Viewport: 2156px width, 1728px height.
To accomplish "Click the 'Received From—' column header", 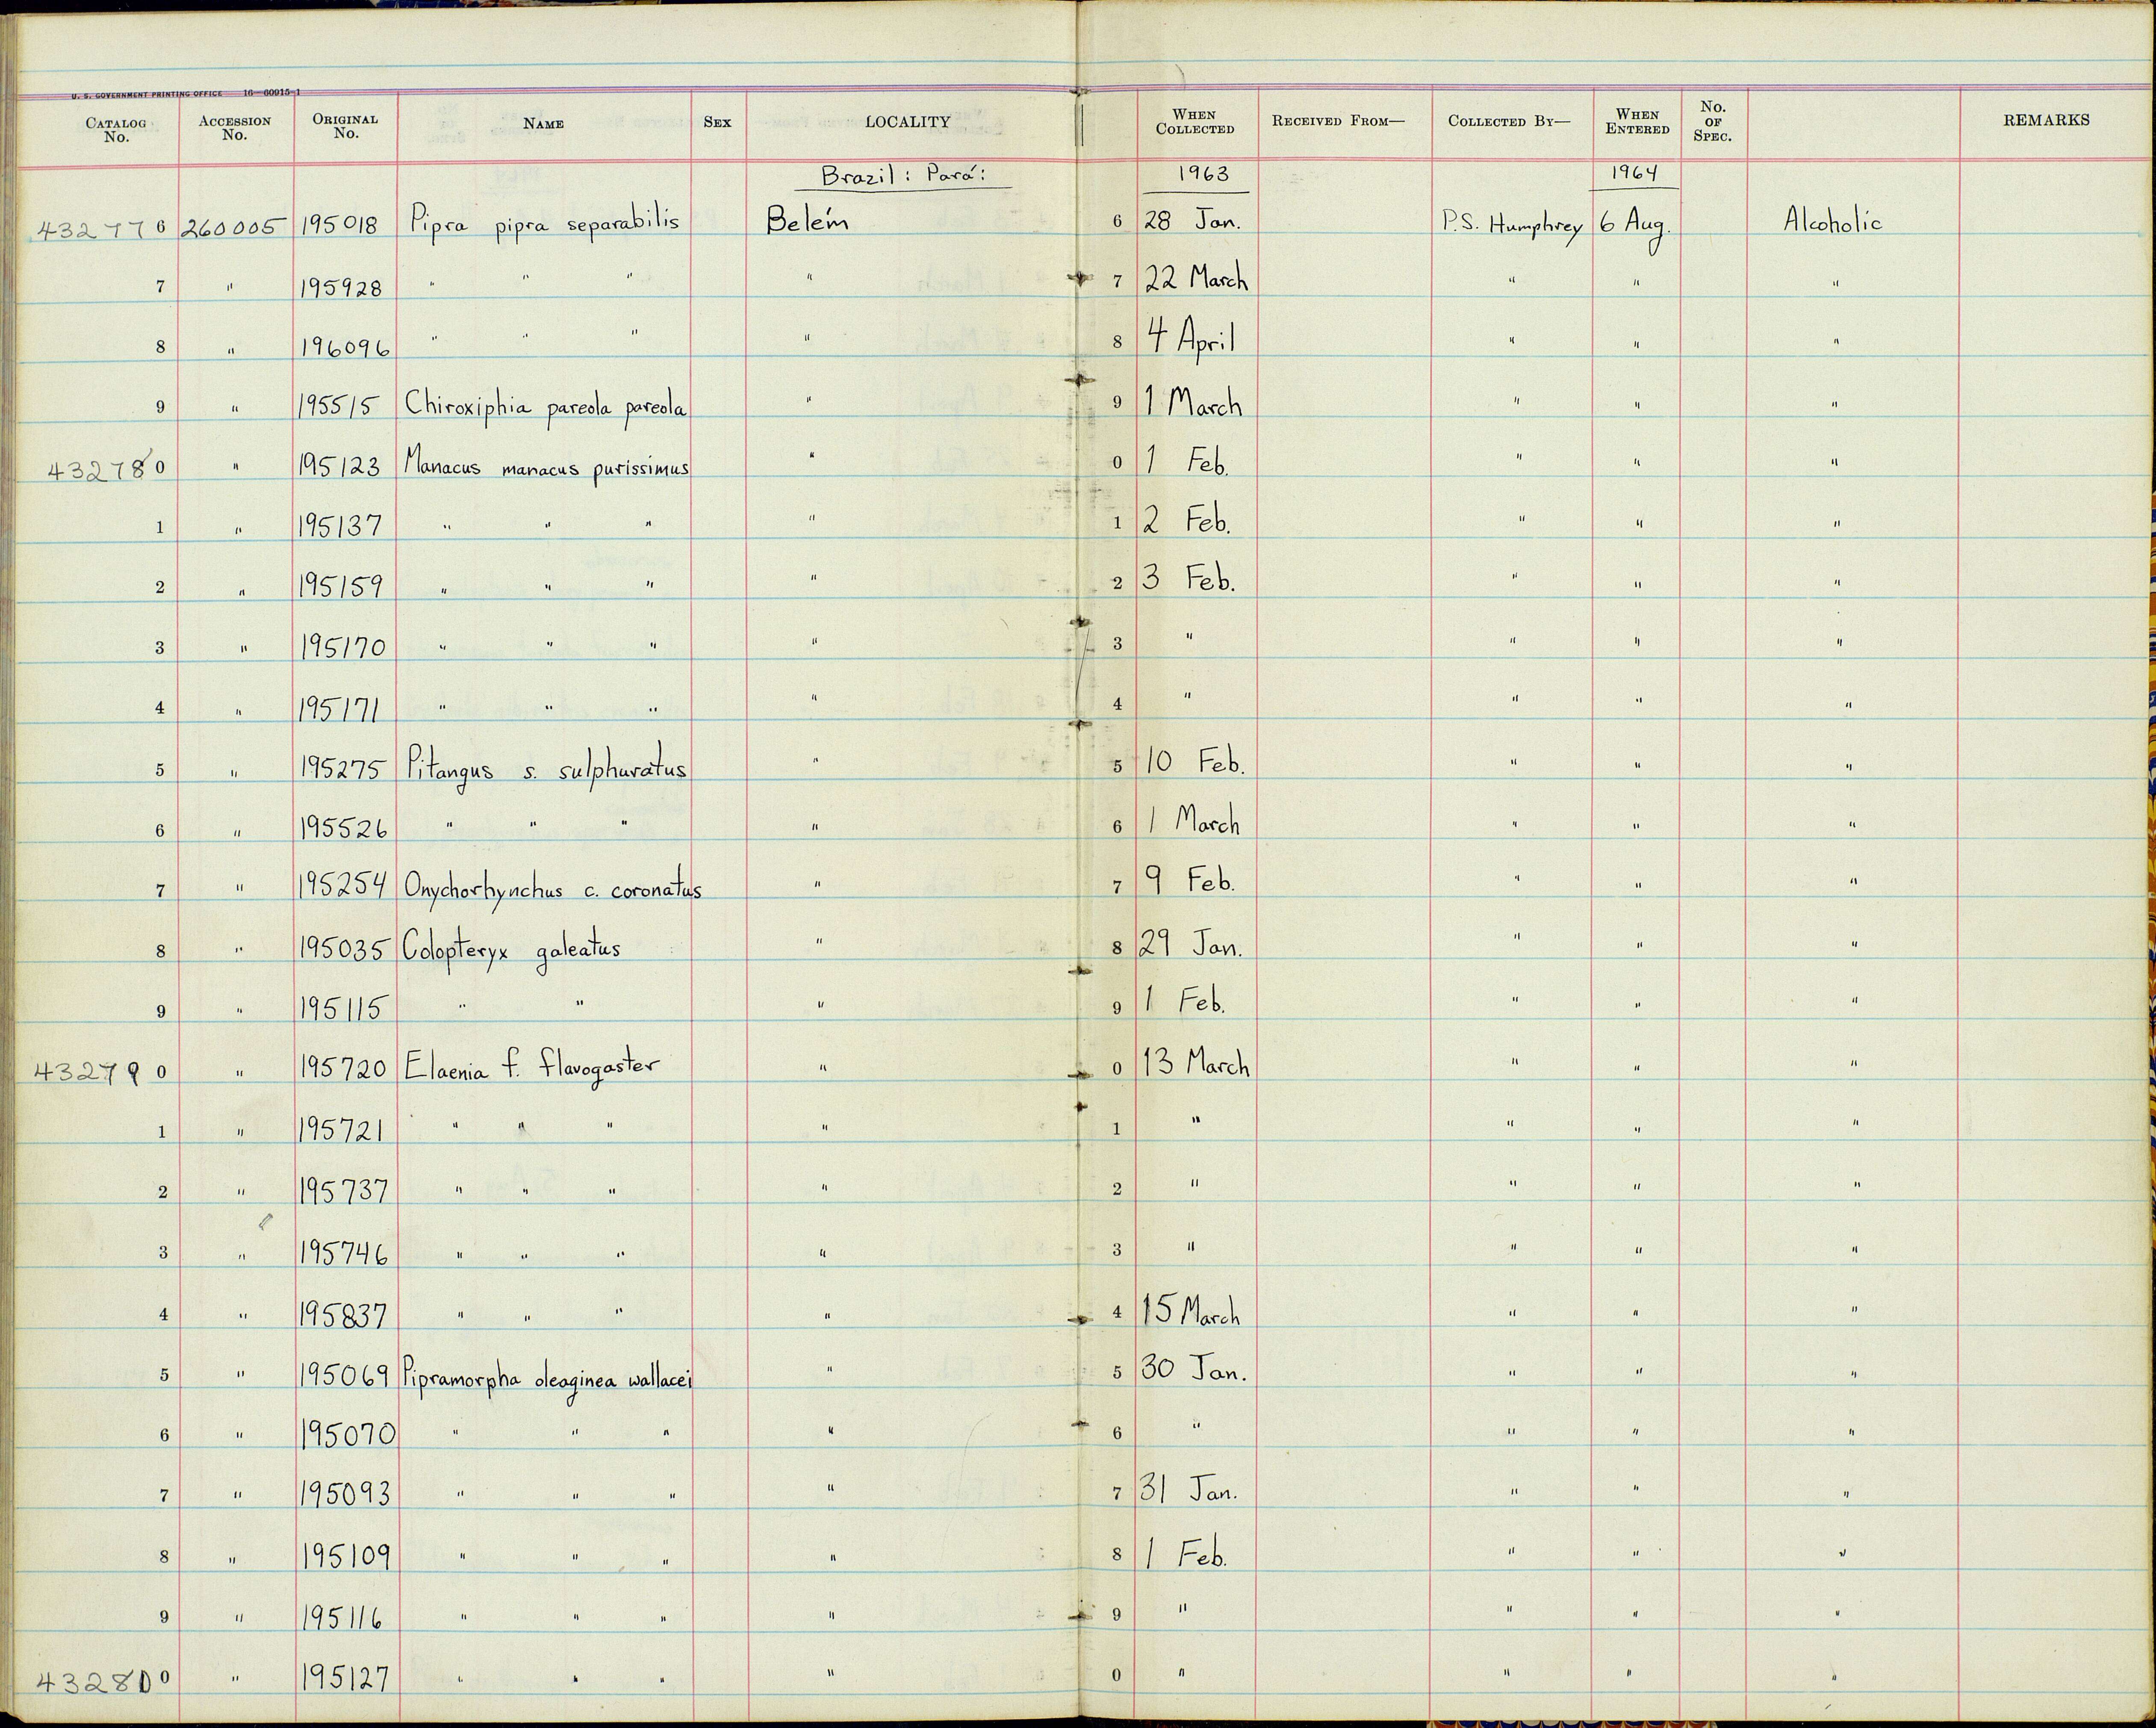I will coord(1338,121).
